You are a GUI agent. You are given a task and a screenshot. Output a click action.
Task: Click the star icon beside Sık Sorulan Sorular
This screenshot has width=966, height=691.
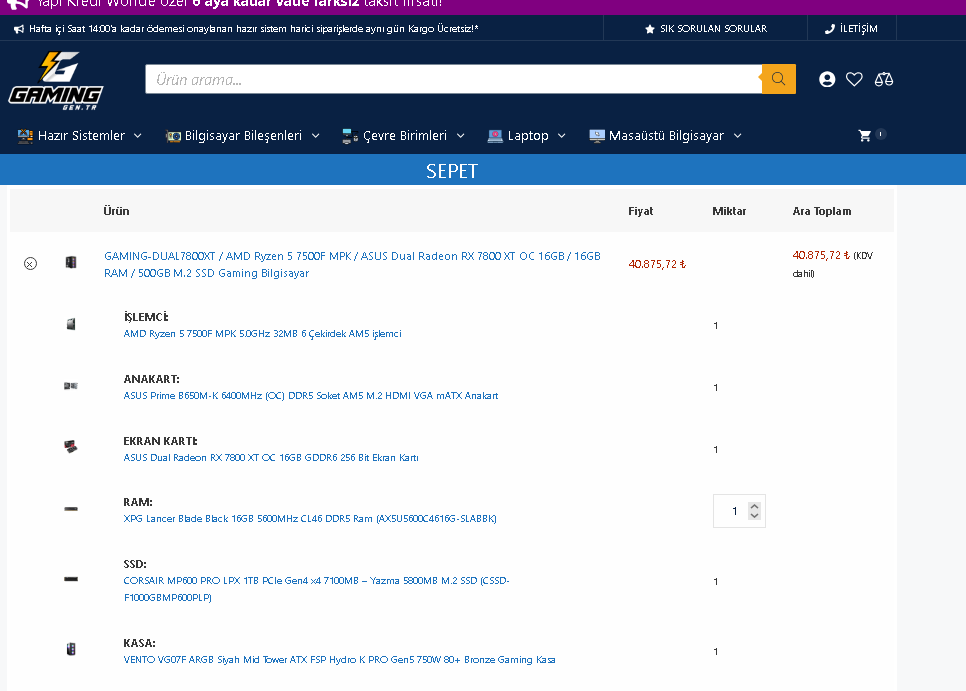pos(649,29)
